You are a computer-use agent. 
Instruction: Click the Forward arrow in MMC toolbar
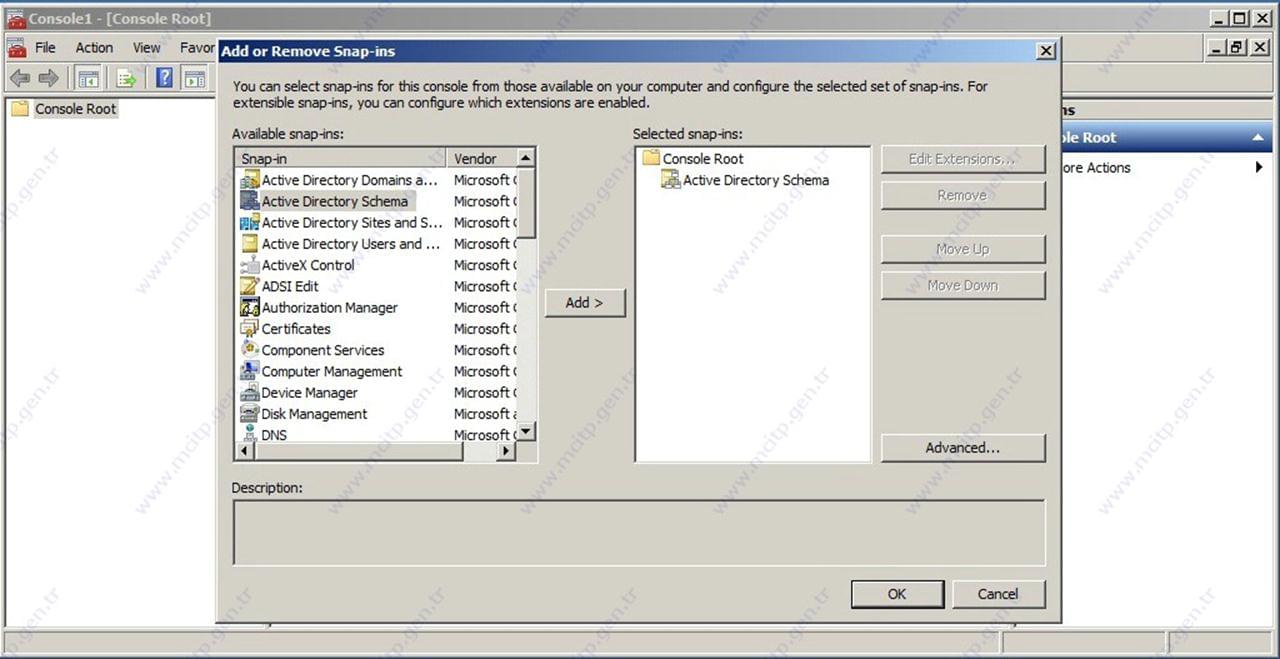[x=48, y=78]
